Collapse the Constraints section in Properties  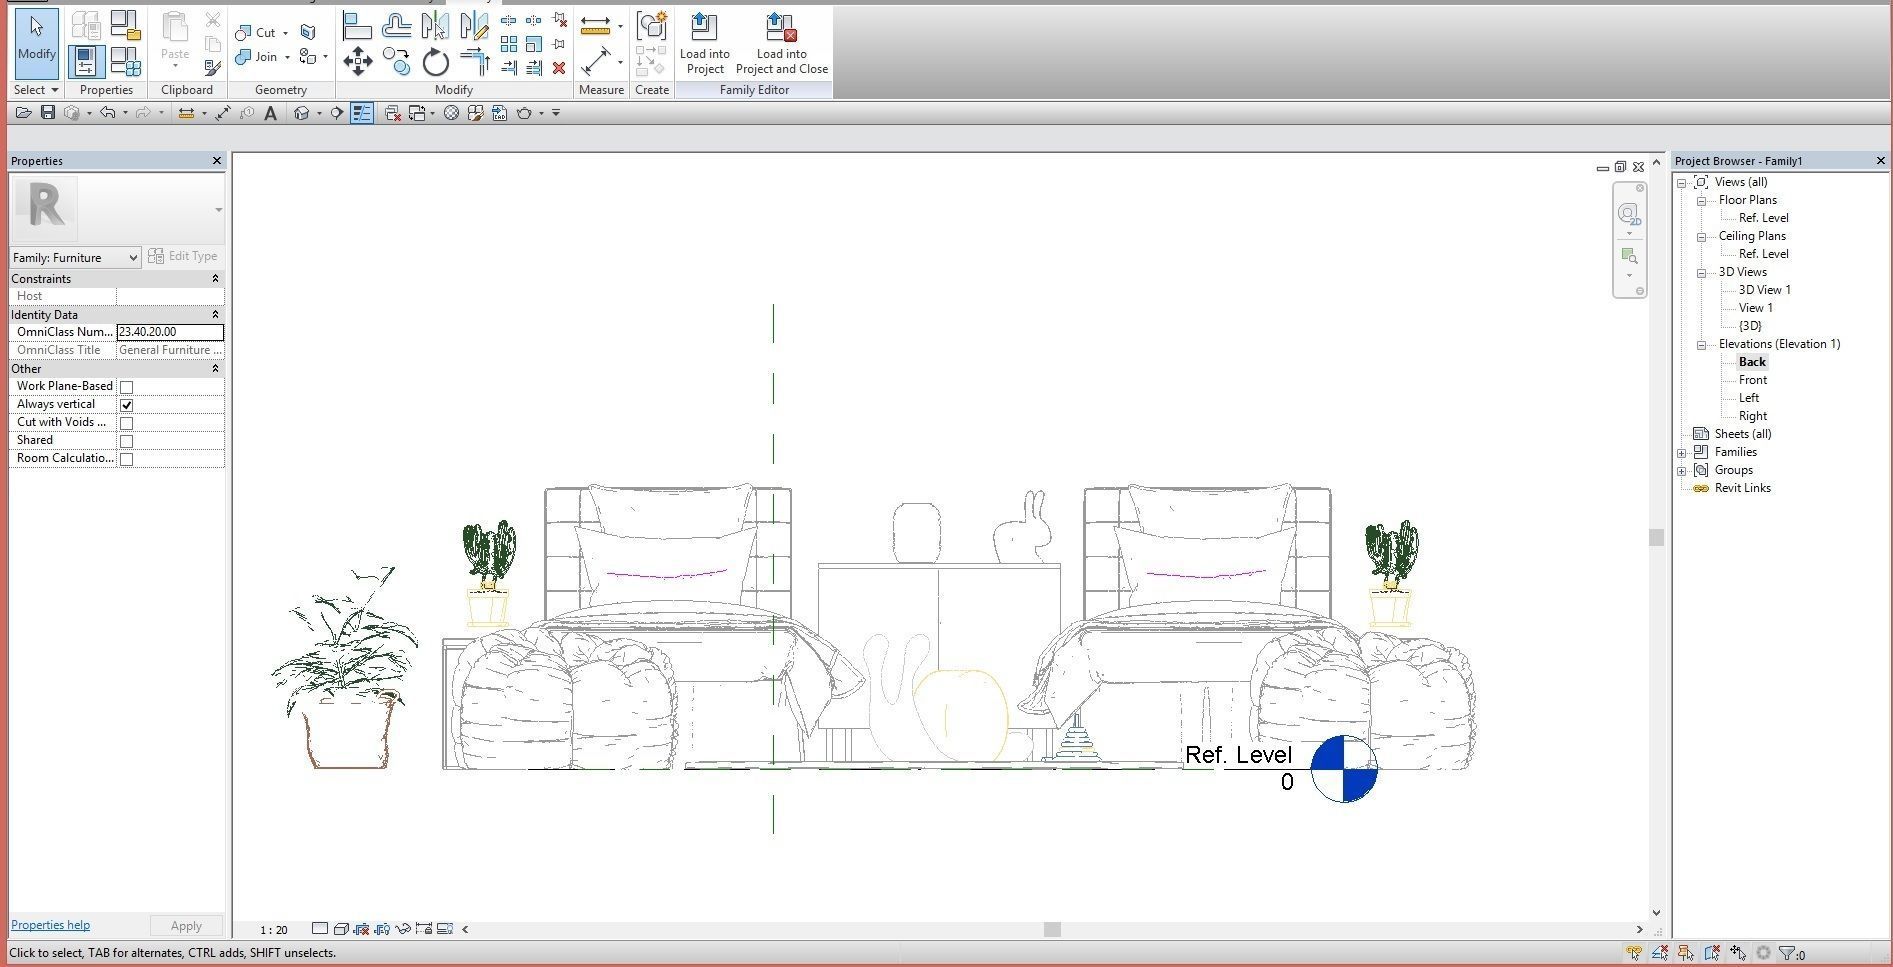[215, 279]
